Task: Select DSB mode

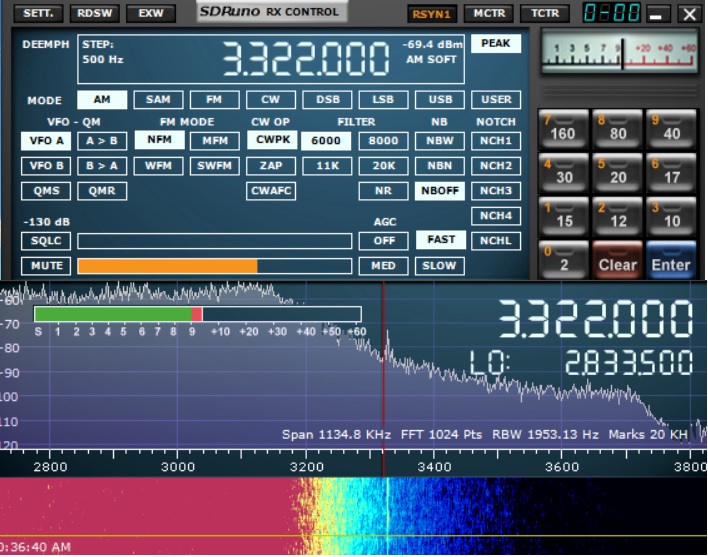Action: pyautogui.click(x=327, y=99)
